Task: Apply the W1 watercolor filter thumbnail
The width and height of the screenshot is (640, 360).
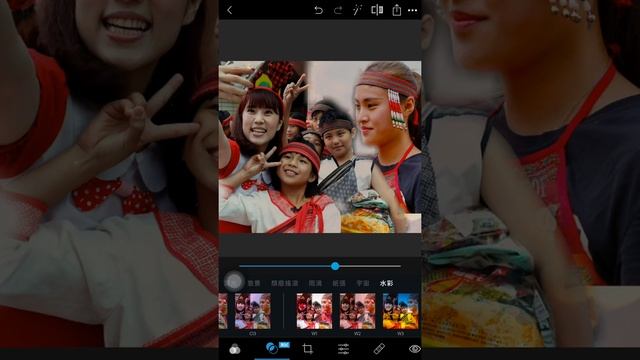Action: tap(314, 311)
